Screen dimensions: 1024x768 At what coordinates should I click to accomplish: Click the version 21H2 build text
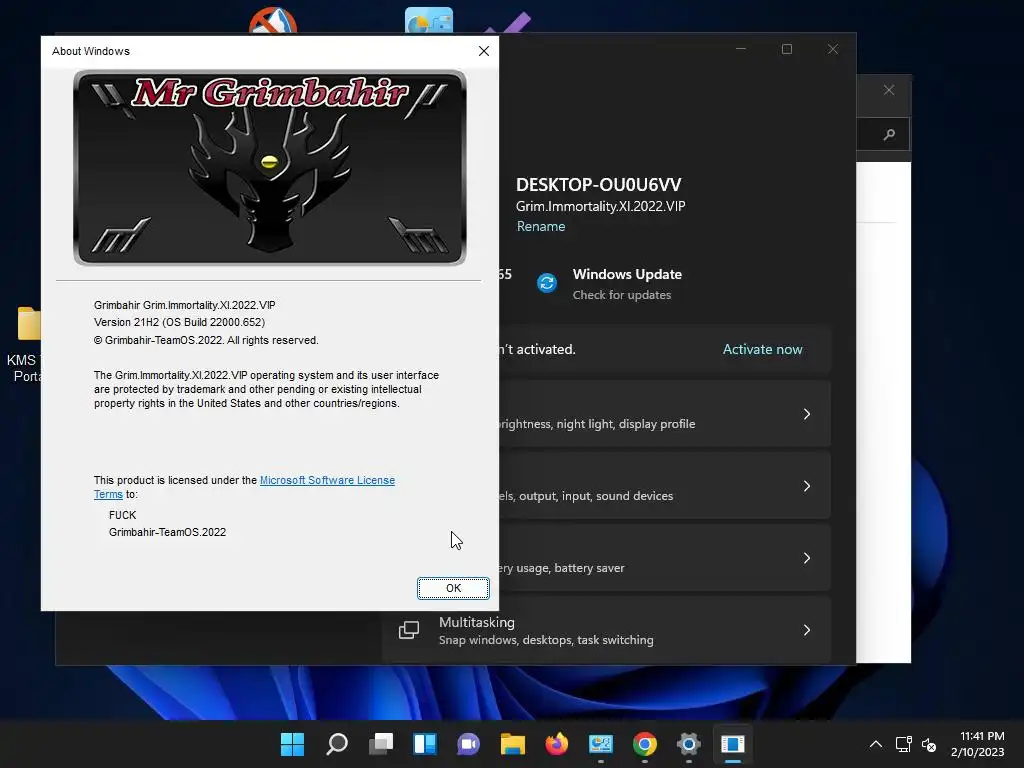click(x=180, y=322)
